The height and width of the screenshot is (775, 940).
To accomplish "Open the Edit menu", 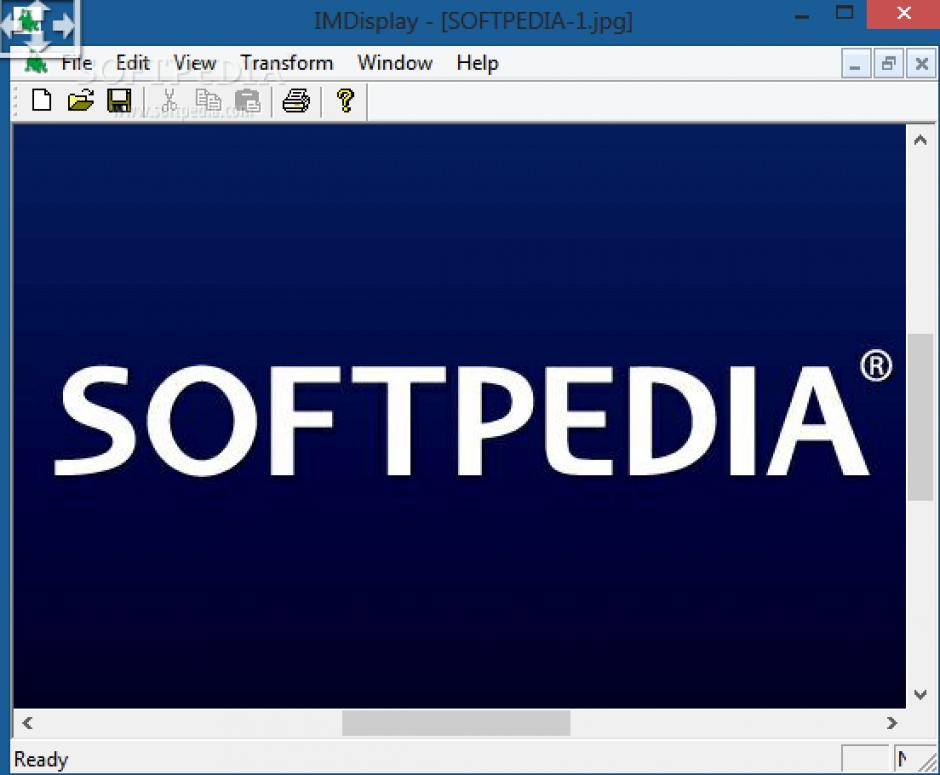I will [132, 63].
